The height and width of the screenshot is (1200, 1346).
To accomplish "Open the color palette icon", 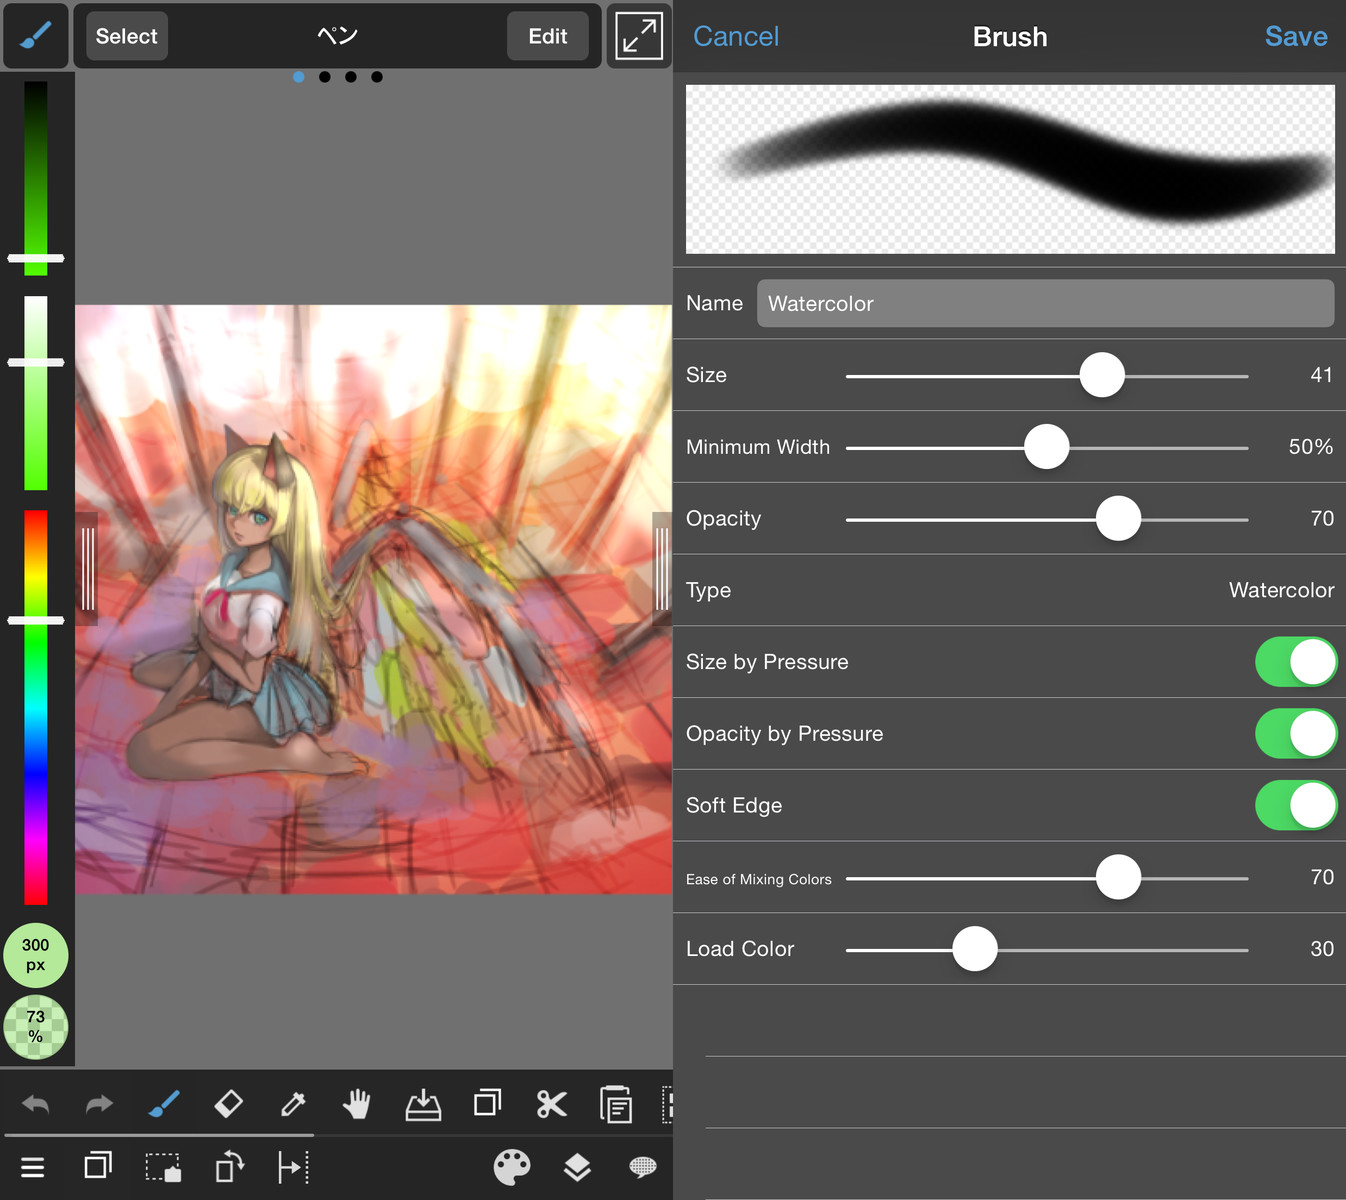I will [x=512, y=1167].
